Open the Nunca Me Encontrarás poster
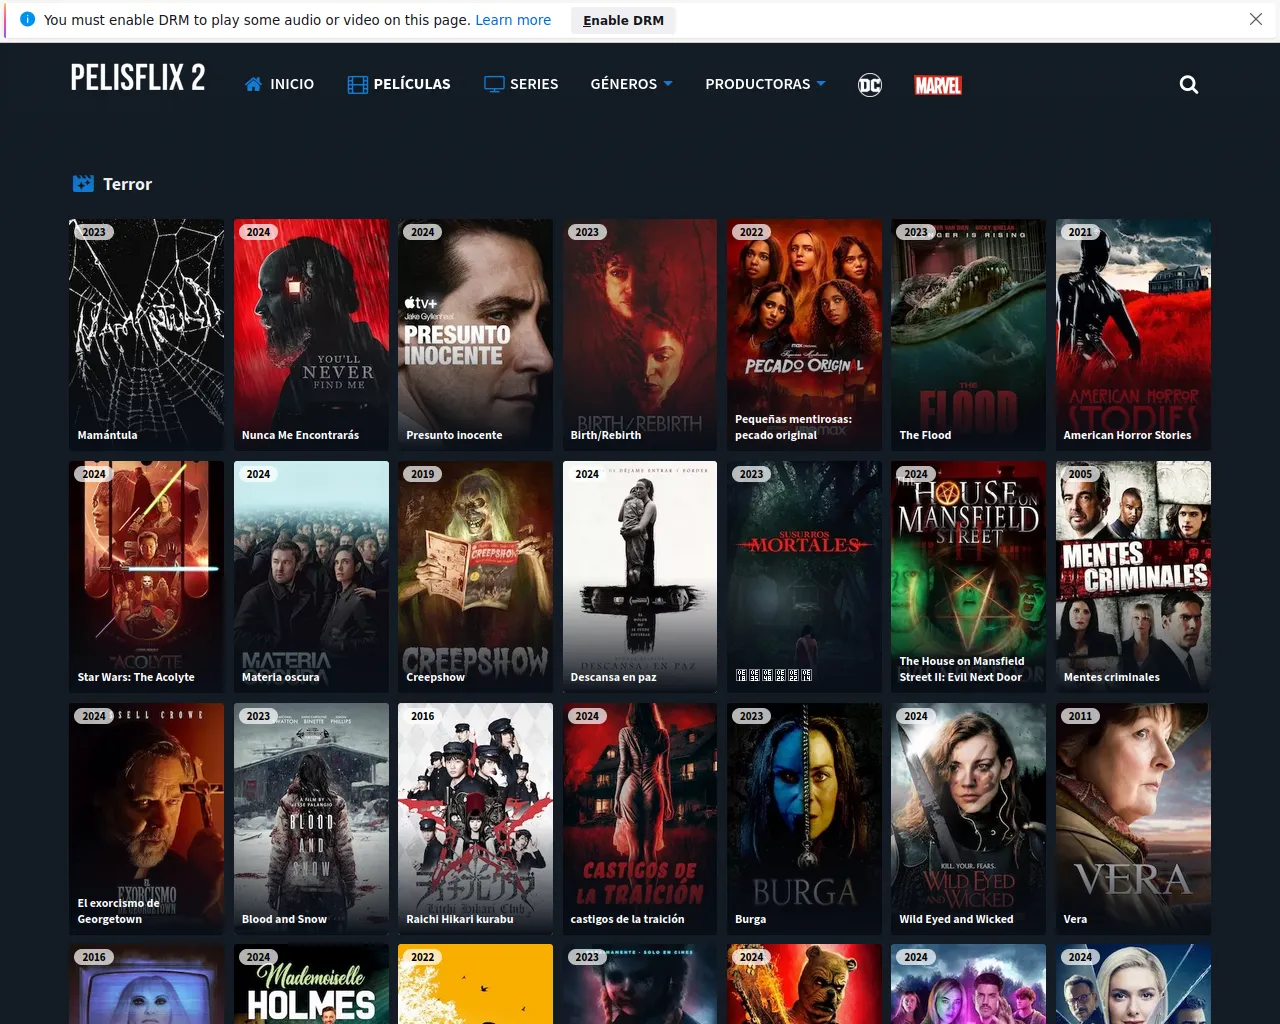Viewport: 1280px width, 1024px height. 311,335
